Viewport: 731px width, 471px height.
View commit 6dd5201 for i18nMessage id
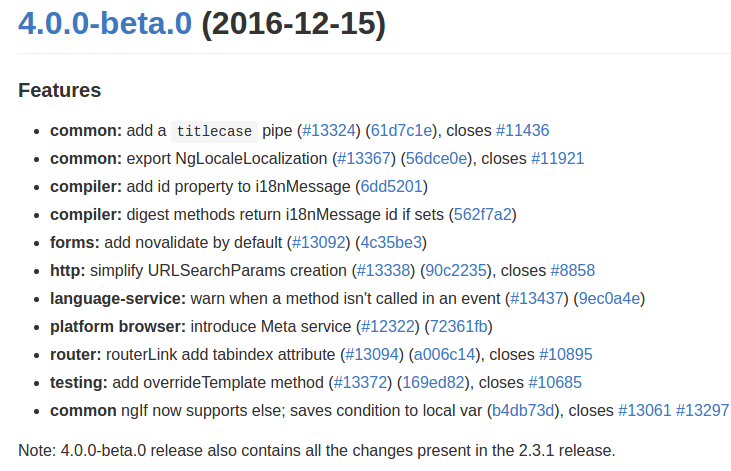point(393,186)
